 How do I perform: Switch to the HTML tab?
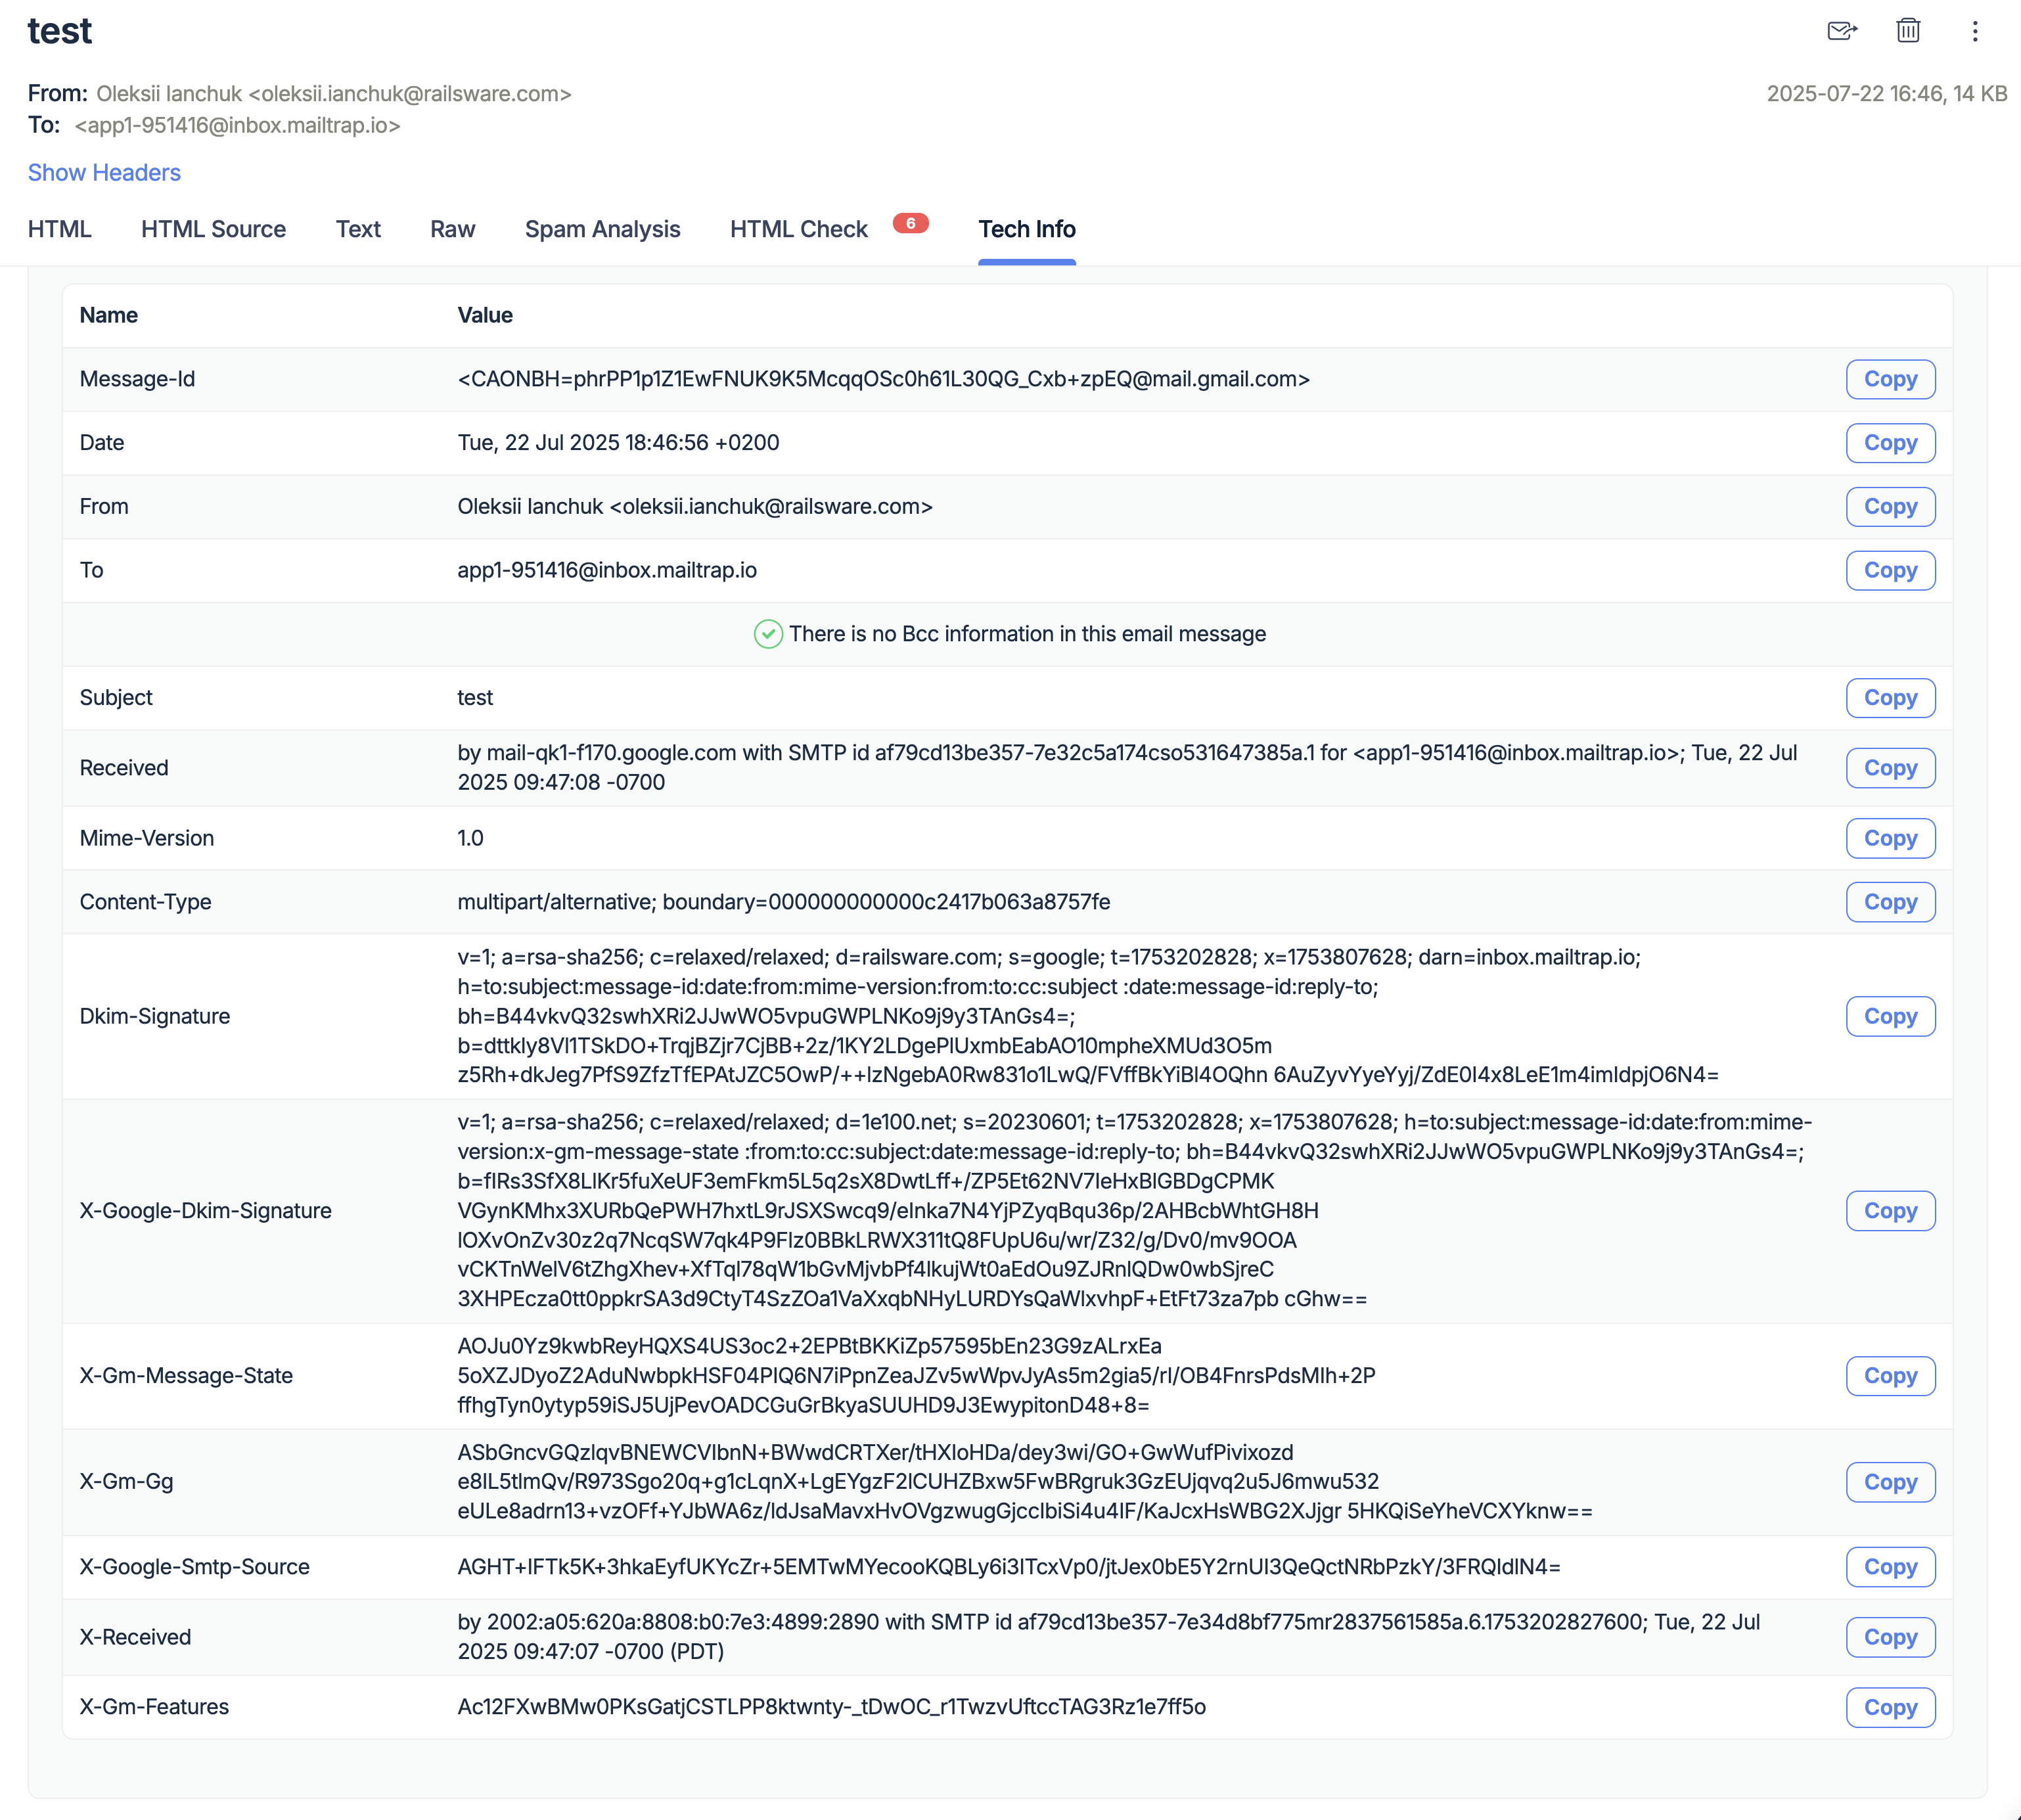pos(60,229)
